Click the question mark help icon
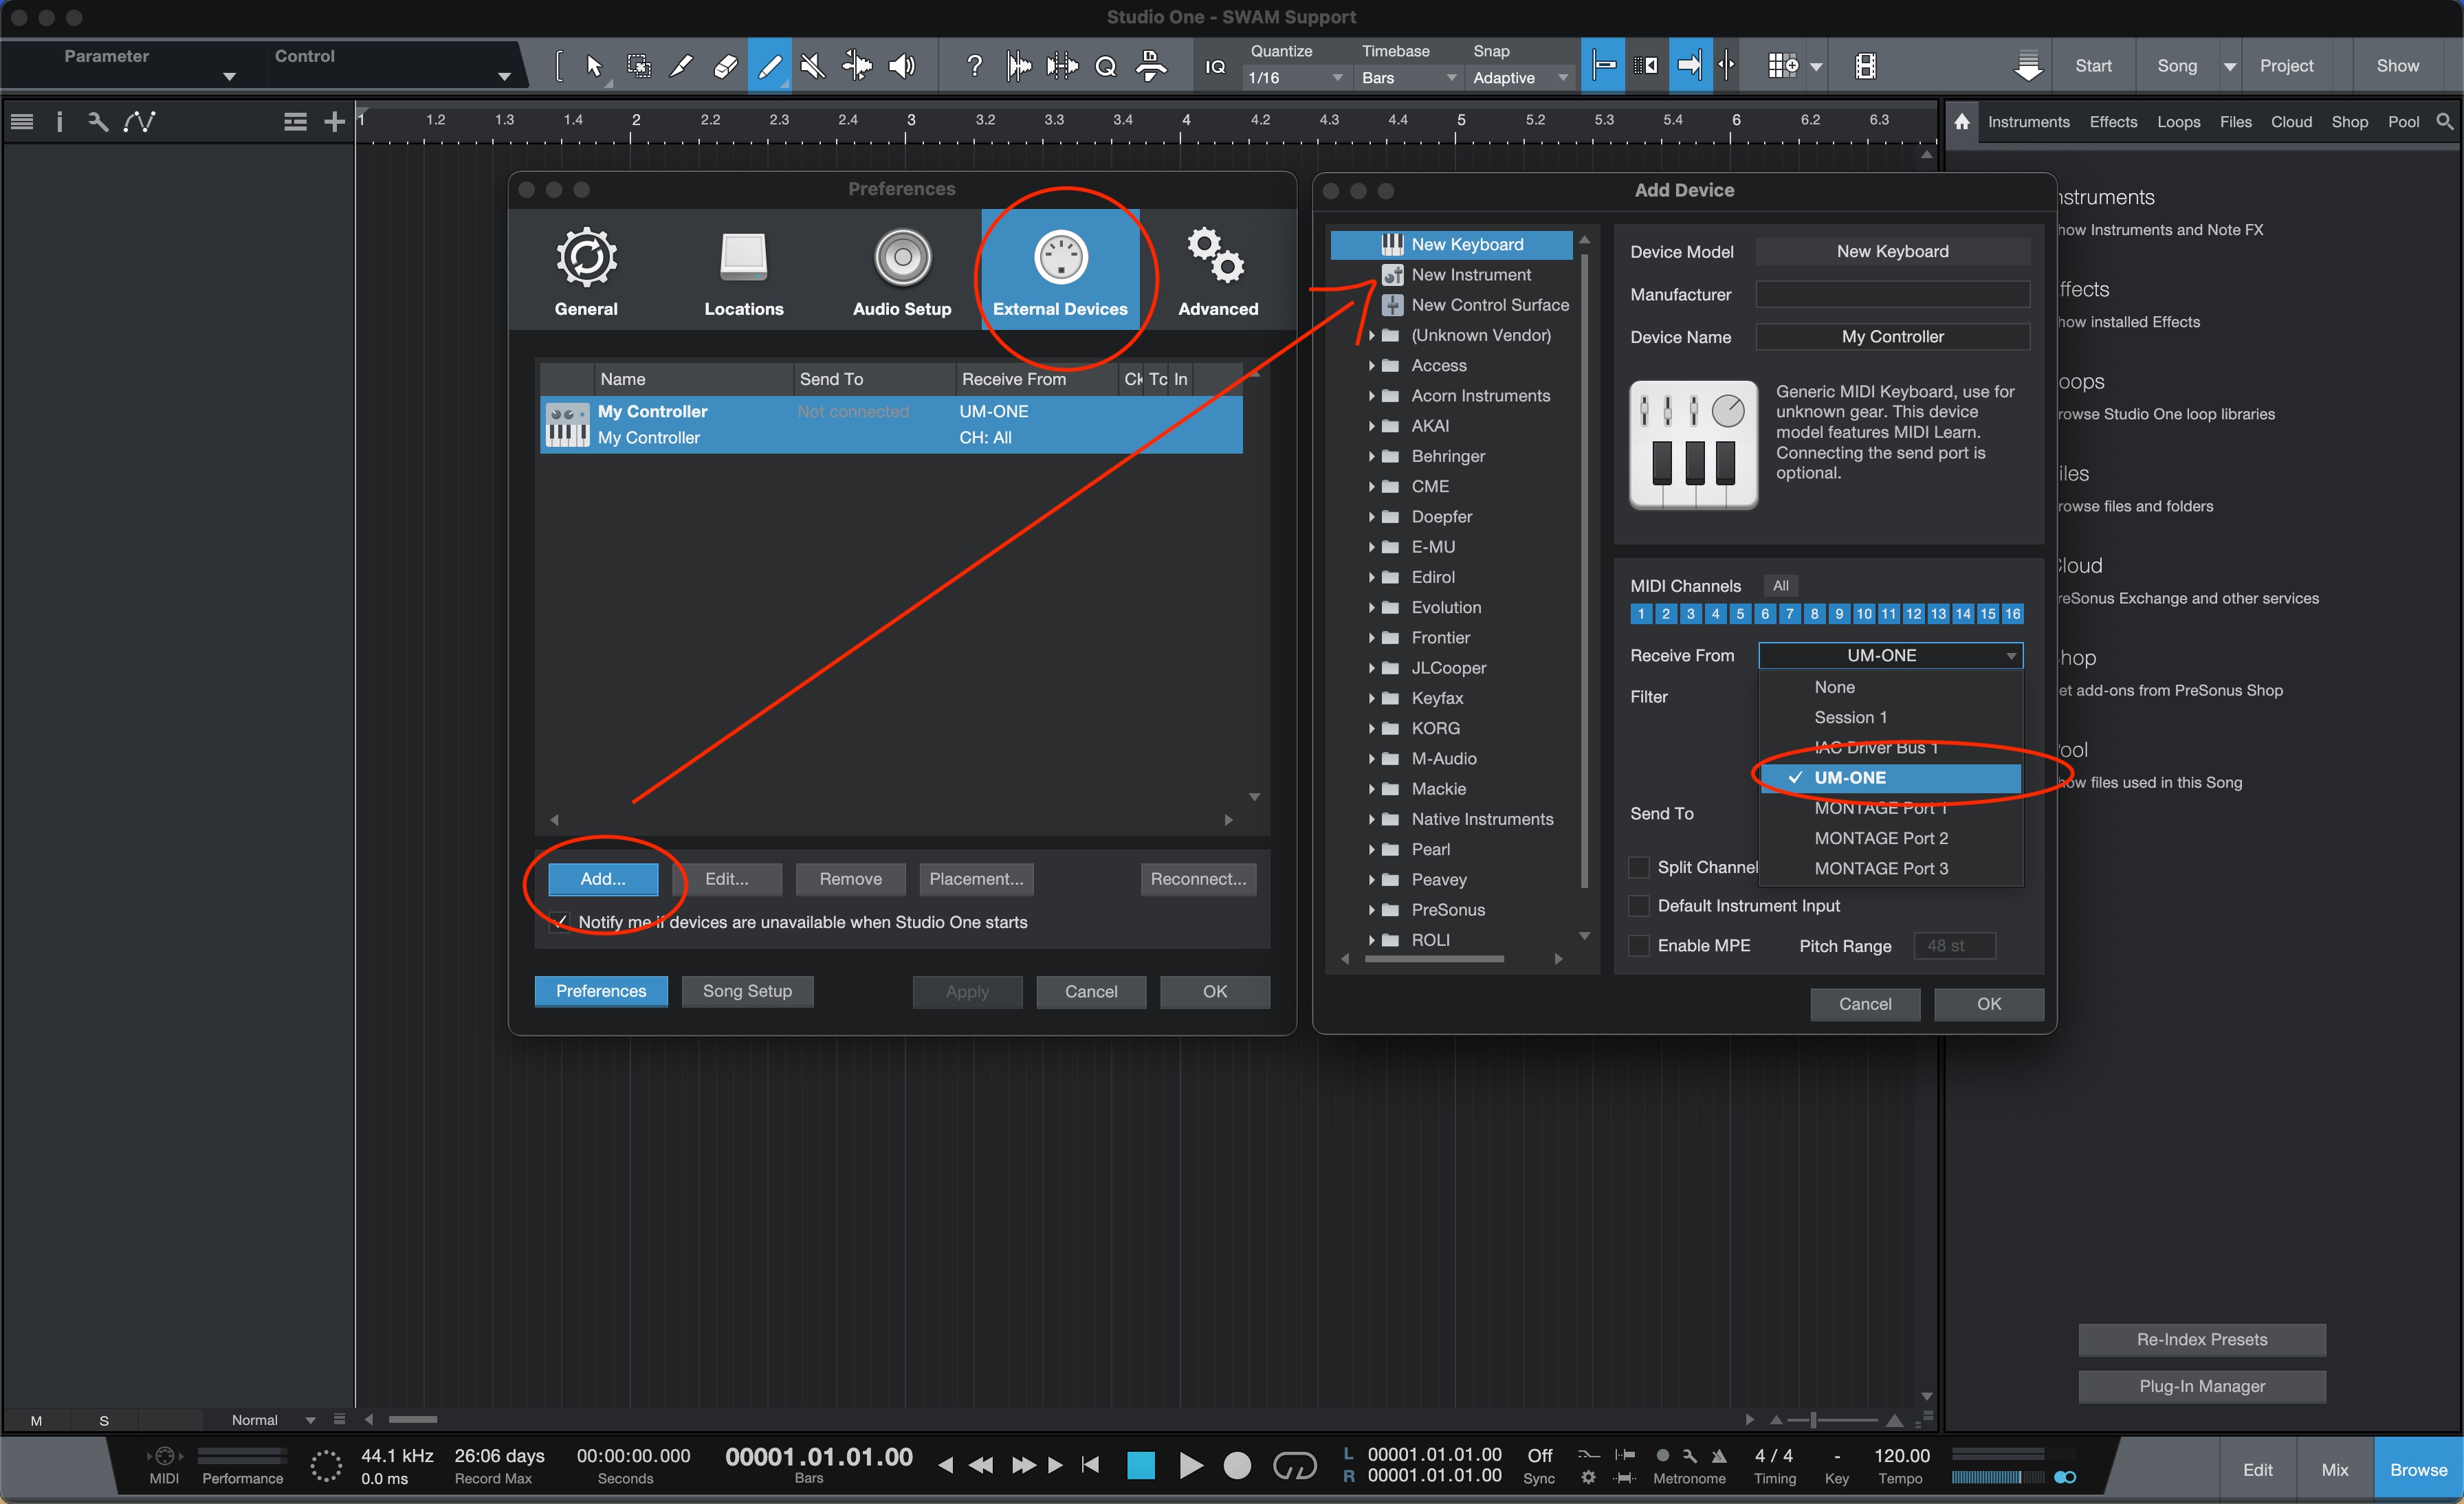 point(974,66)
